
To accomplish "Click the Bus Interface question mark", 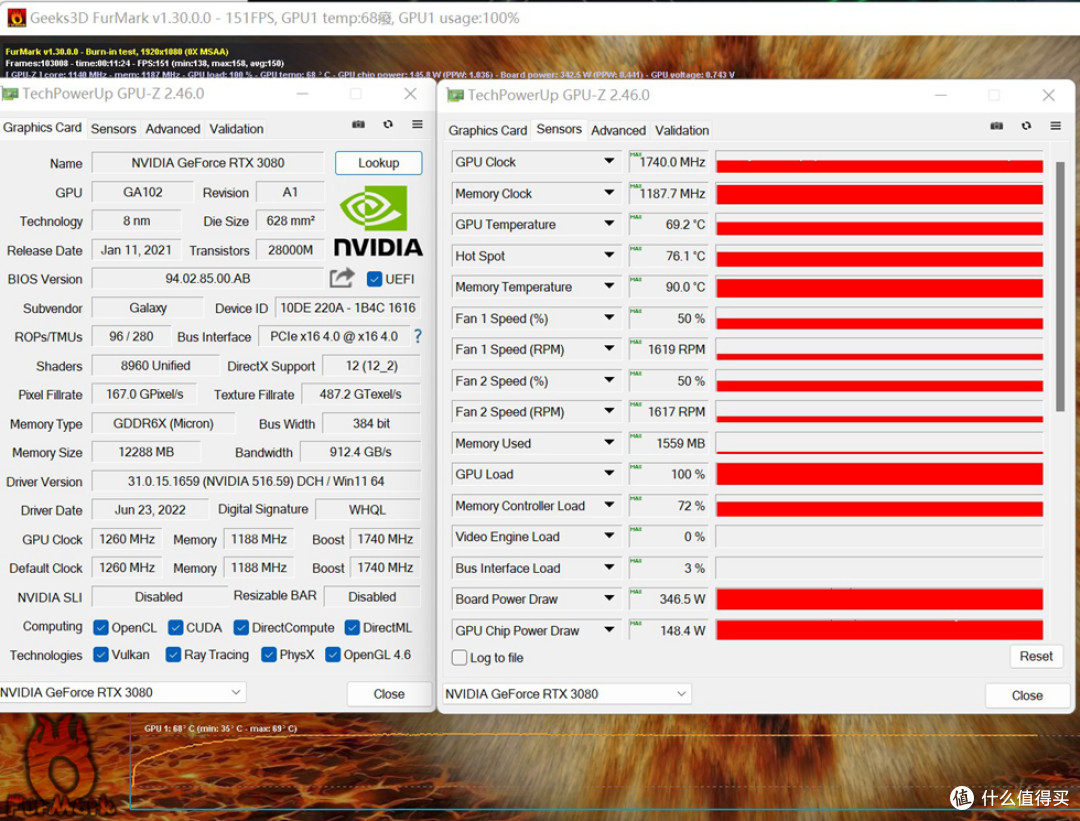I will pos(417,336).
